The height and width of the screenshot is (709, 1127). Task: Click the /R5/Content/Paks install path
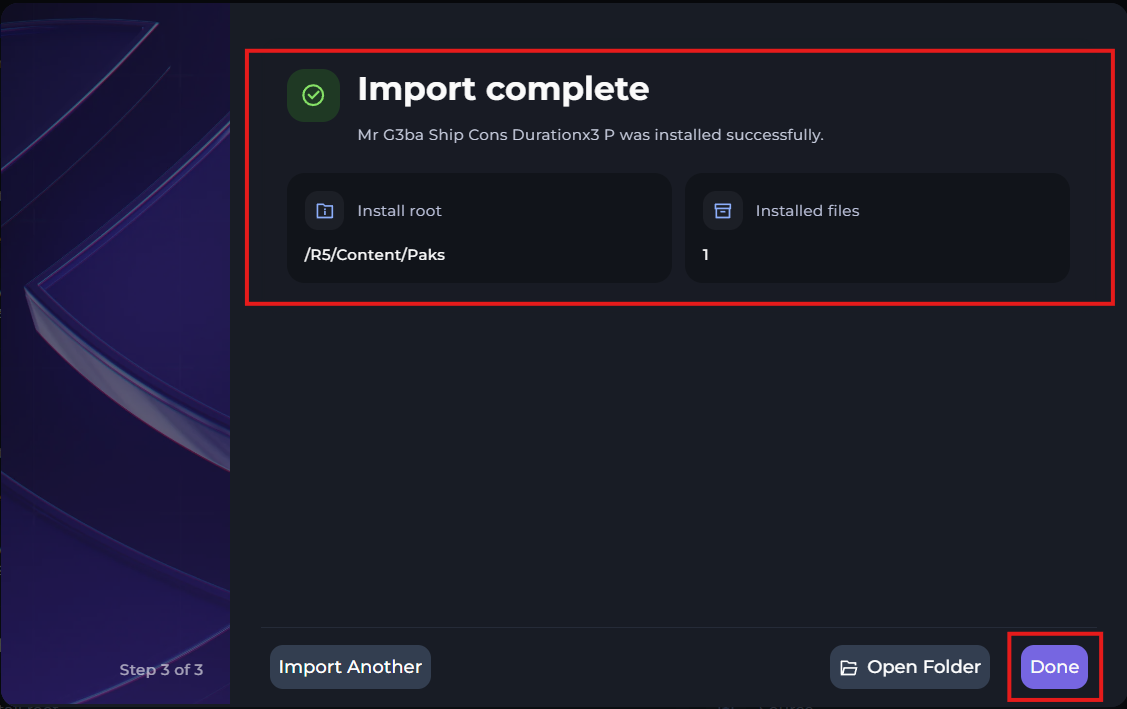coord(375,255)
